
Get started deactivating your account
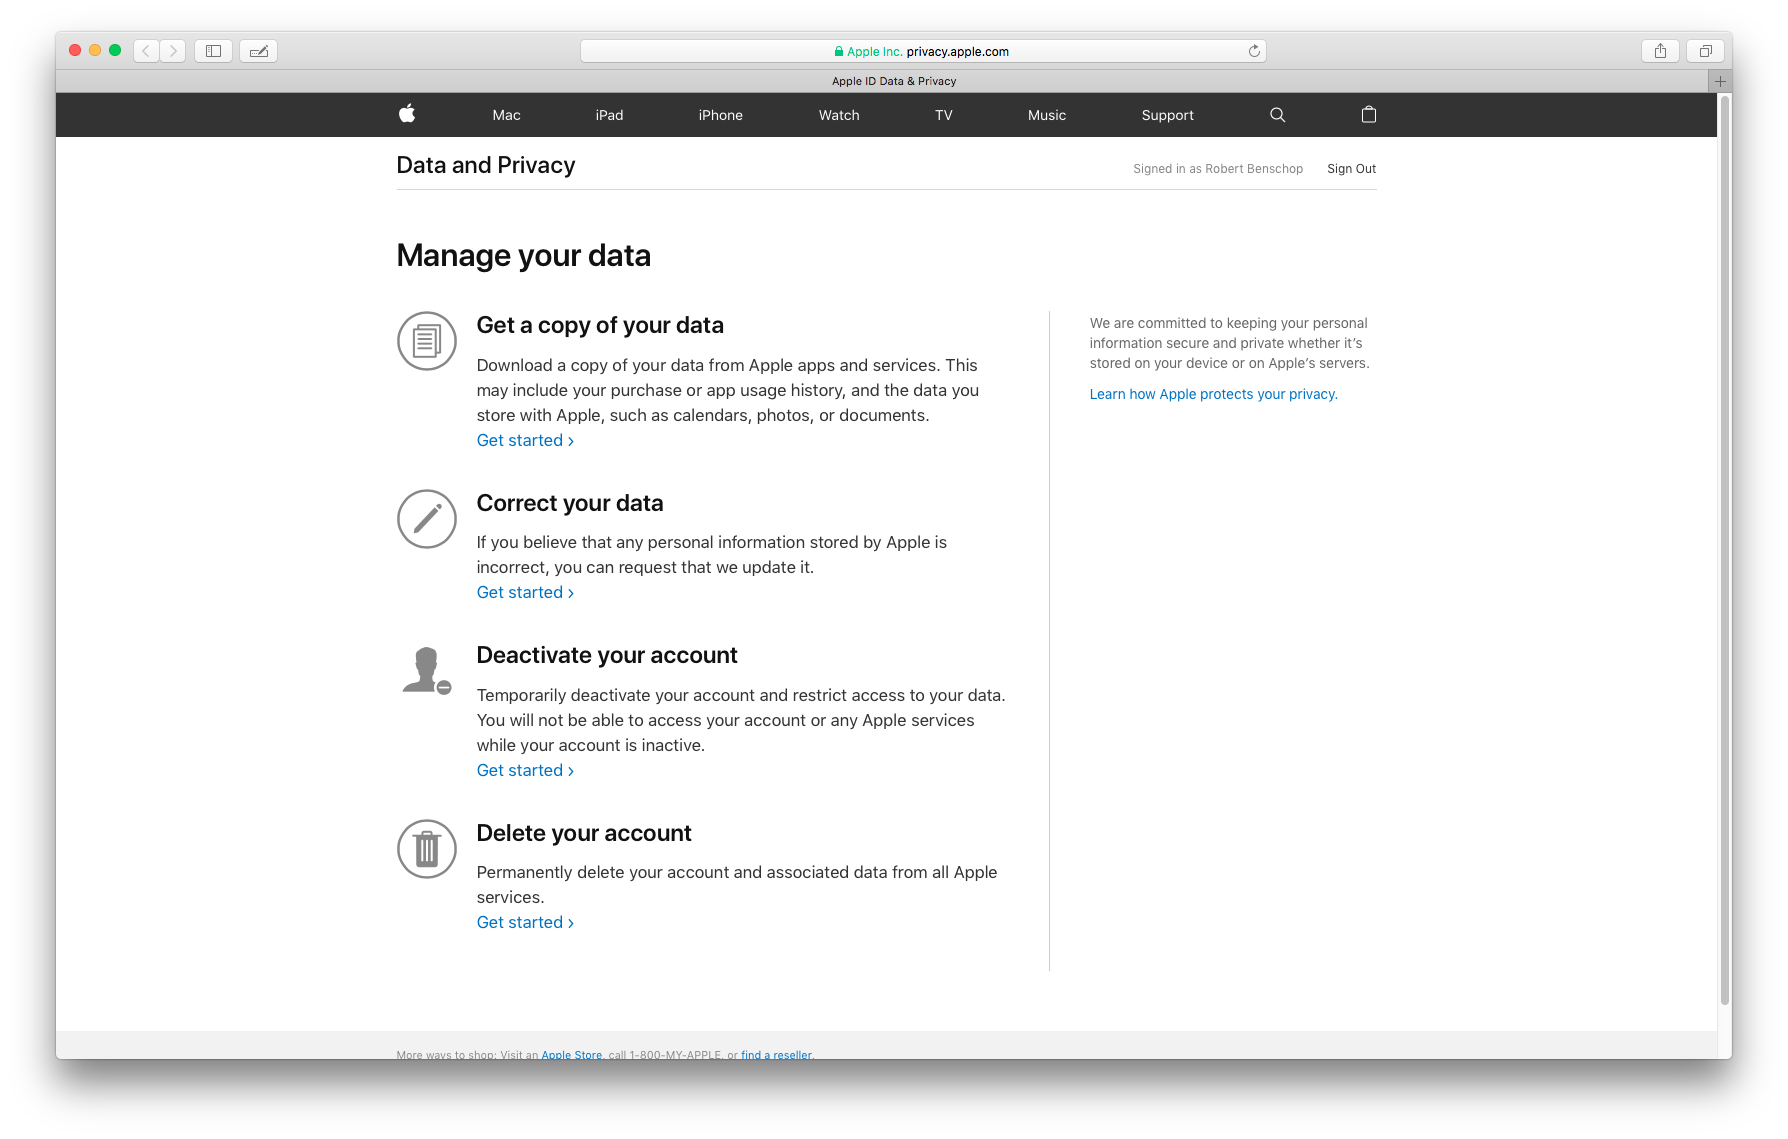tap(525, 770)
